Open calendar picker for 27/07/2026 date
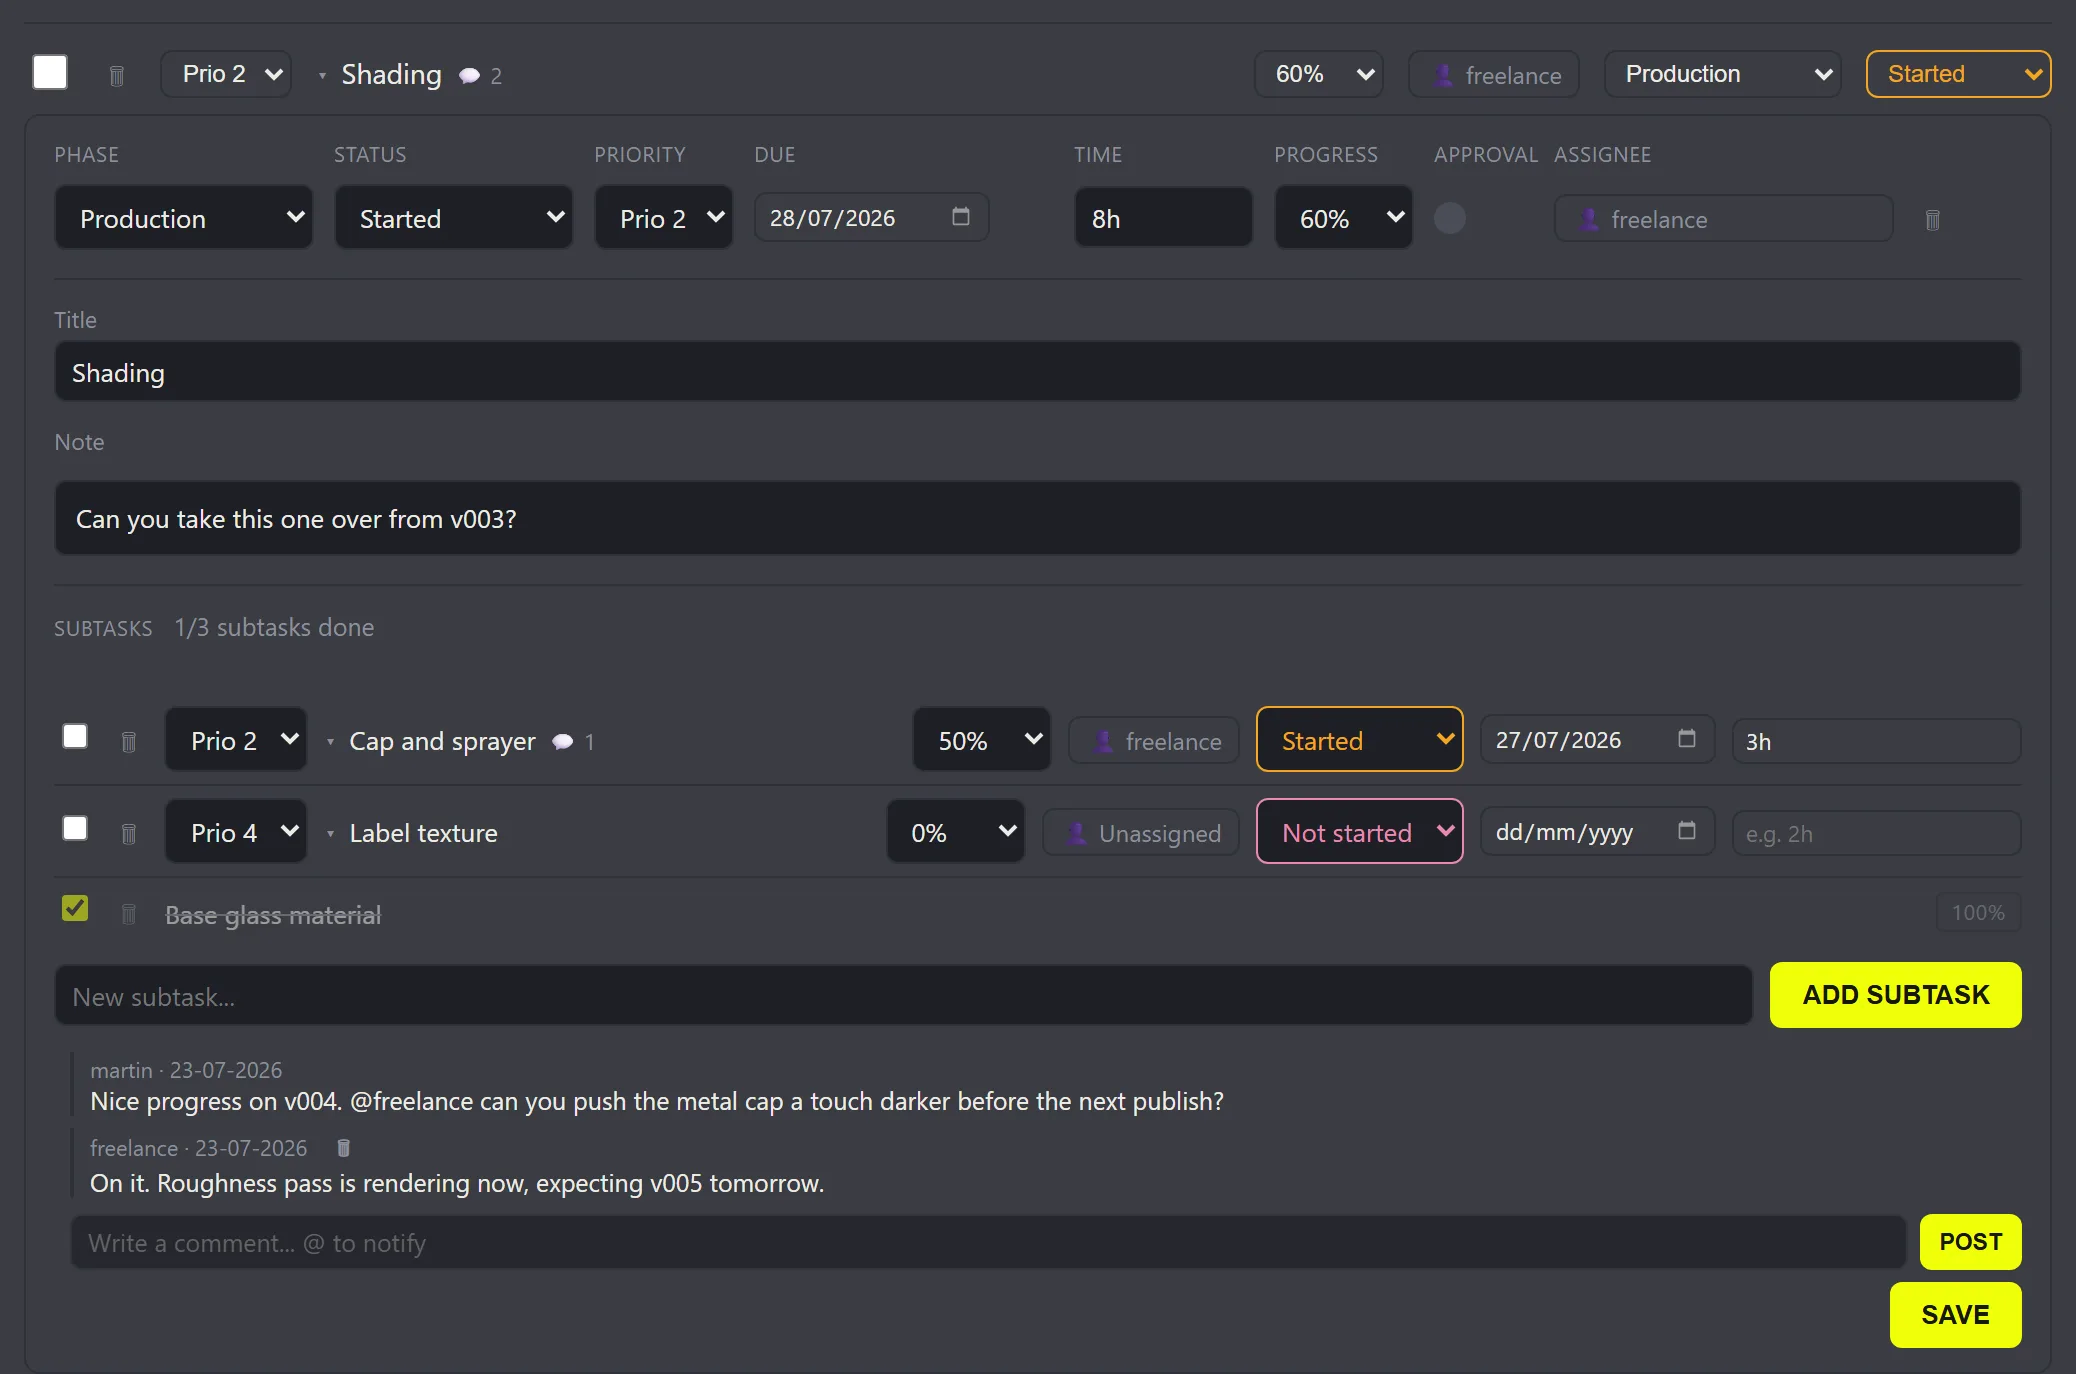The image size is (2076, 1374). pos(1687,739)
